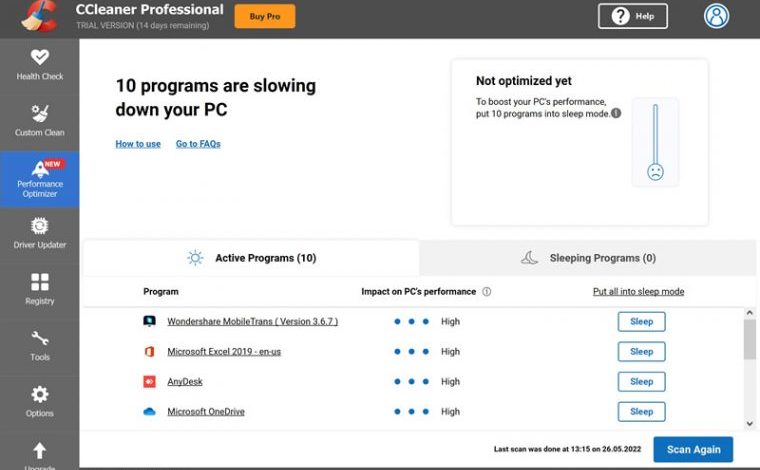Click the Impact on PC's performance header
This screenshot has height=470, width=760.
coord(418,292)
